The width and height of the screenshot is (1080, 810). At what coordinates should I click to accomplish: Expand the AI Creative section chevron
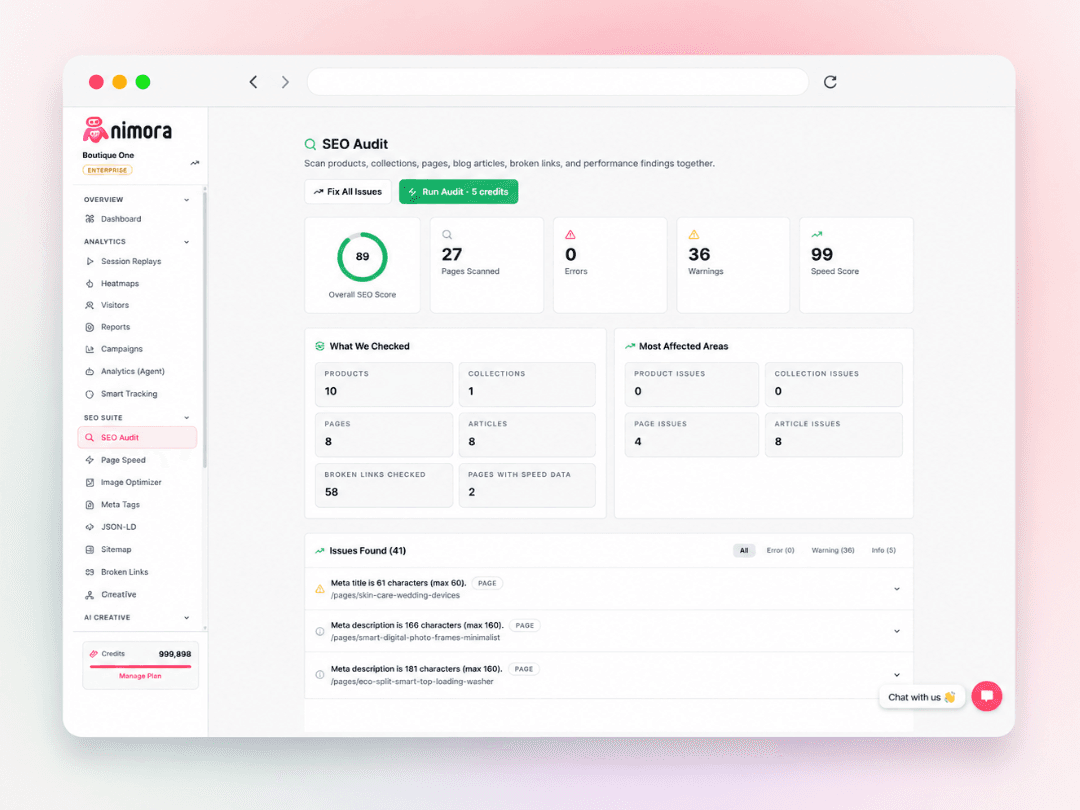pos(187,618)
